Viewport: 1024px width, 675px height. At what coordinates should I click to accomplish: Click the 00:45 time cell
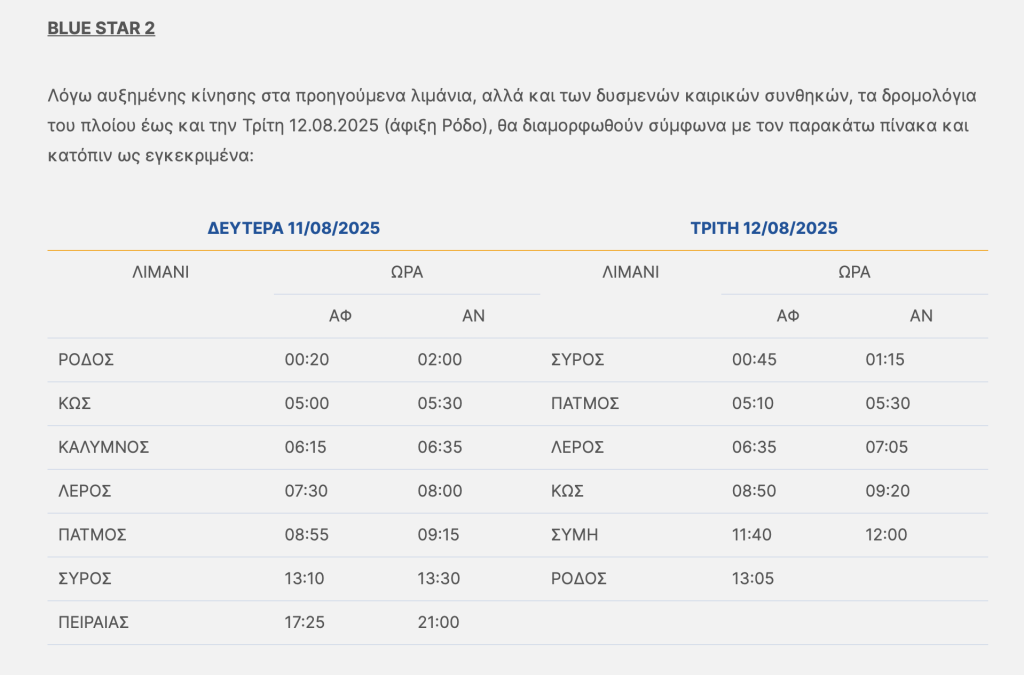[x=754, y=360]
